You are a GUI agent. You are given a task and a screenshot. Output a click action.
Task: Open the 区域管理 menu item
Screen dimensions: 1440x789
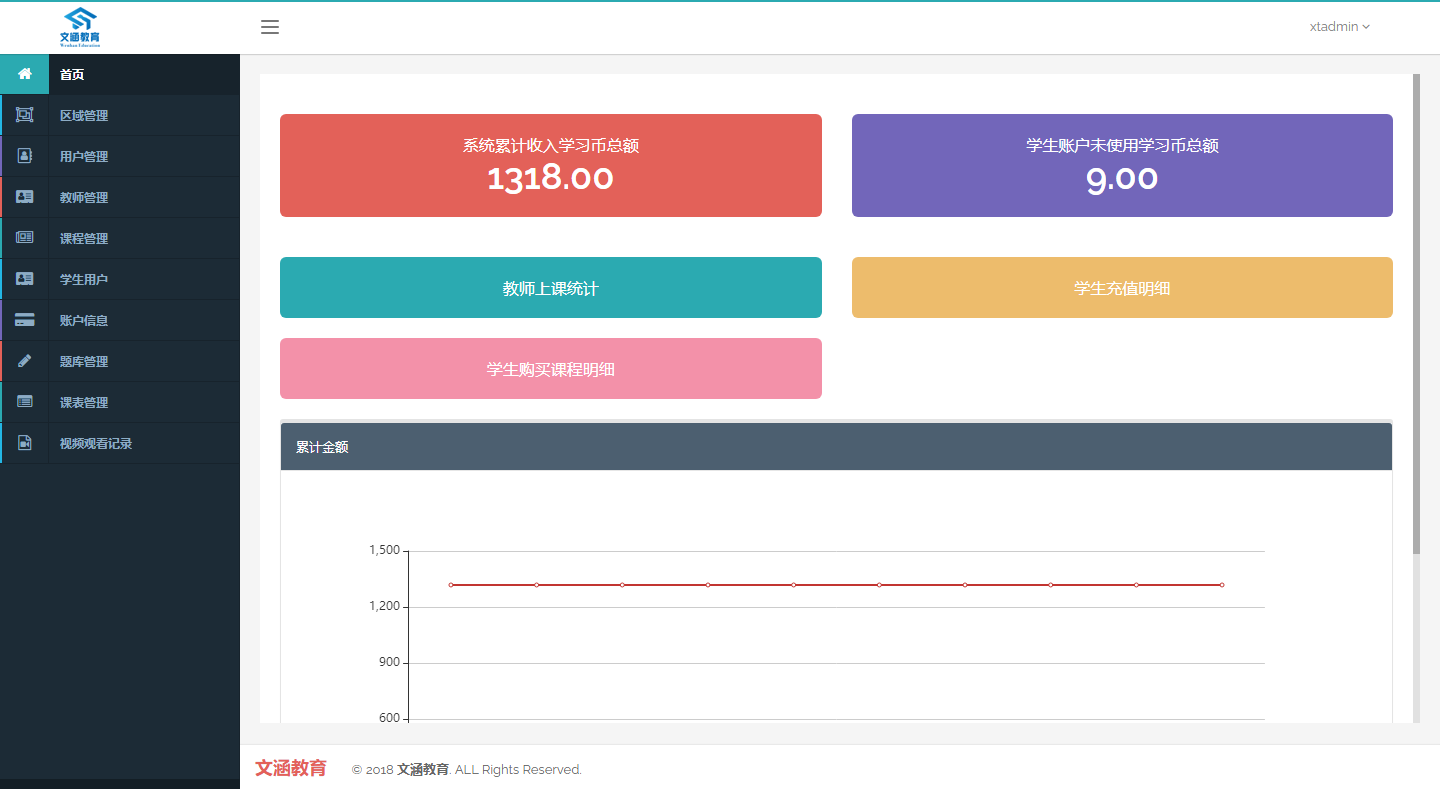120,115
